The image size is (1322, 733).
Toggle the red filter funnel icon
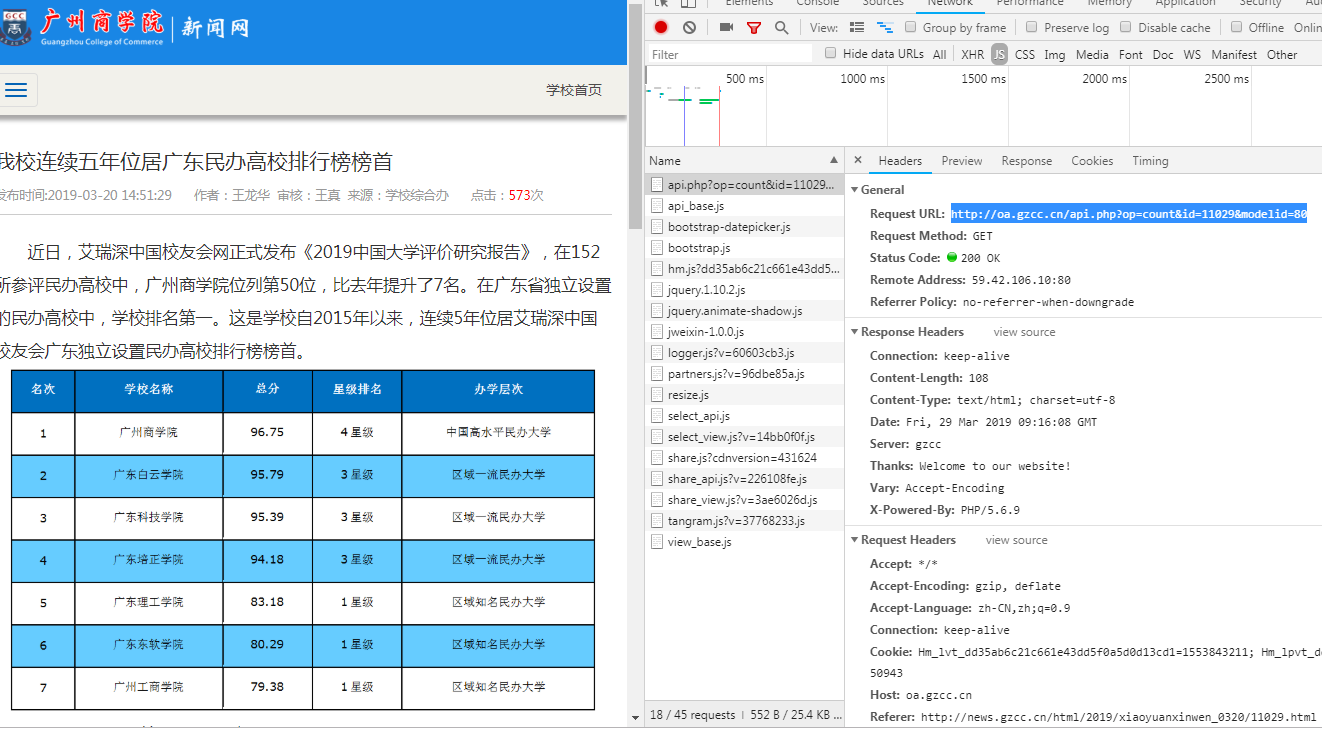754,28
